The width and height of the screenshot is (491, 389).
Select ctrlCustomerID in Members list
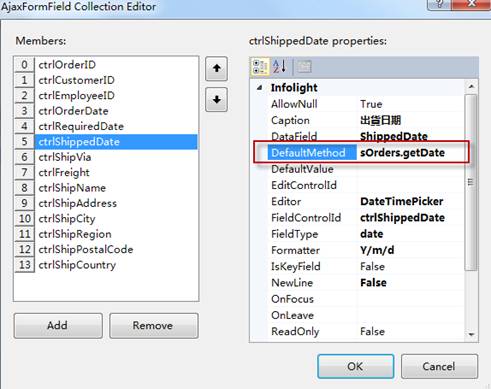106,80
